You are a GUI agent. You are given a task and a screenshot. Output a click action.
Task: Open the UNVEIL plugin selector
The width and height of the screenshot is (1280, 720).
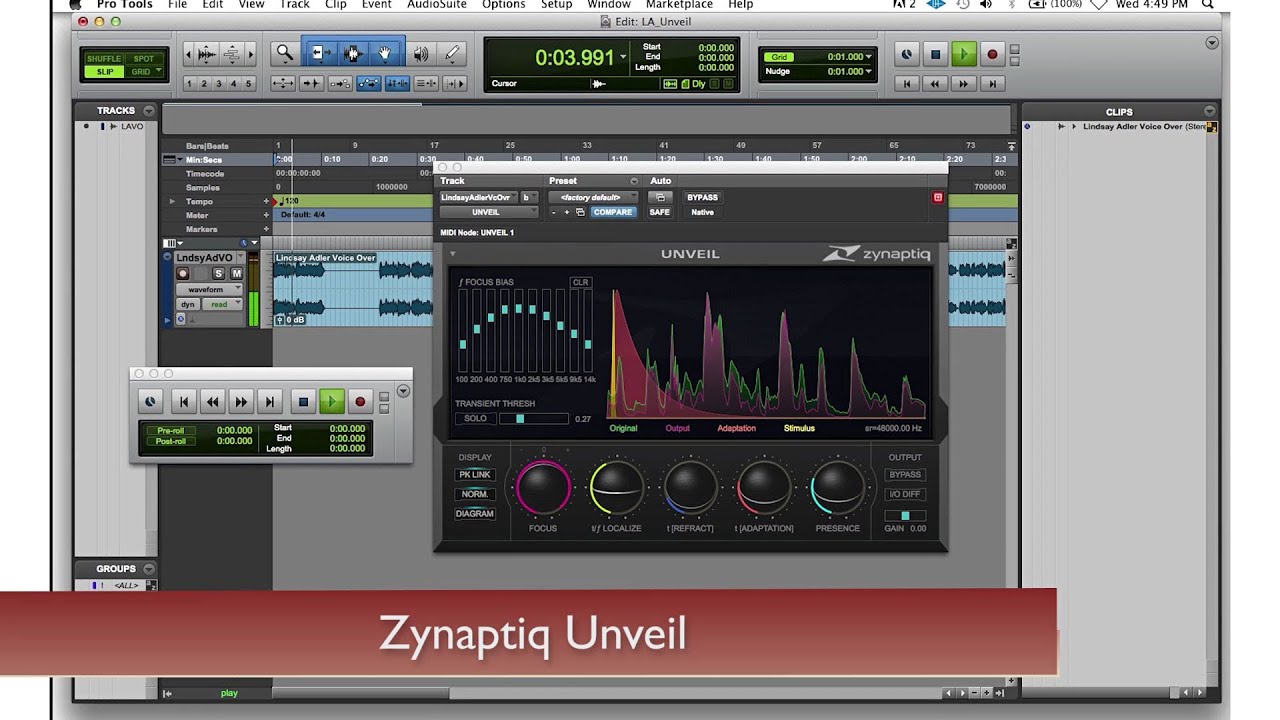pyautogui.click(x=489, y=212)
